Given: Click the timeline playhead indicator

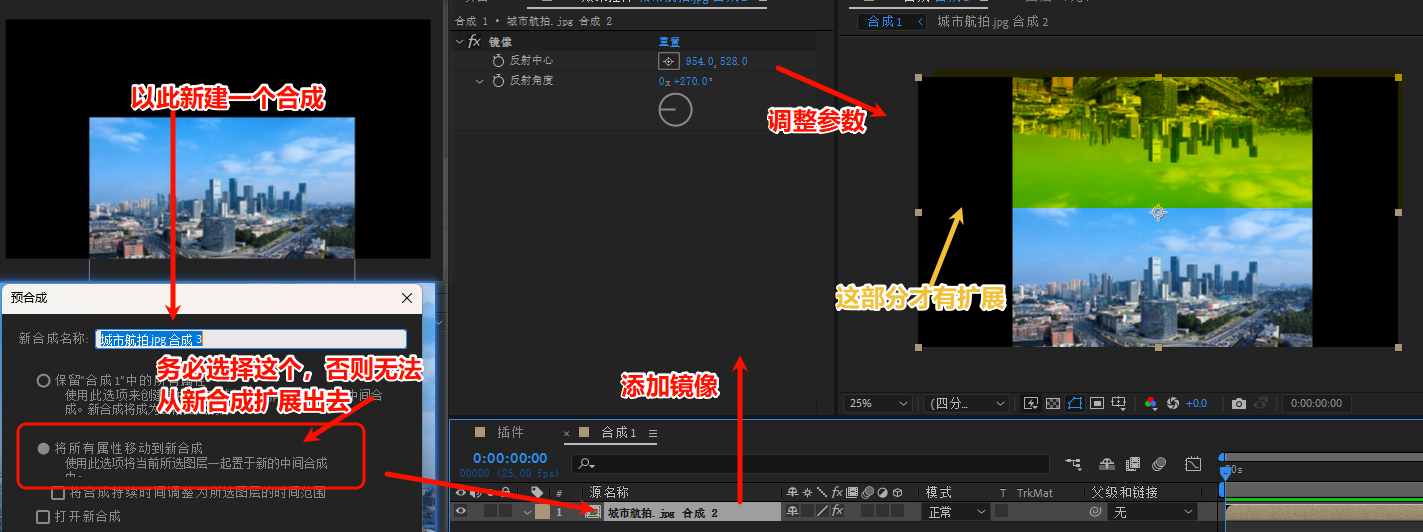Looking at the screenshot, I should [1226, 471].
